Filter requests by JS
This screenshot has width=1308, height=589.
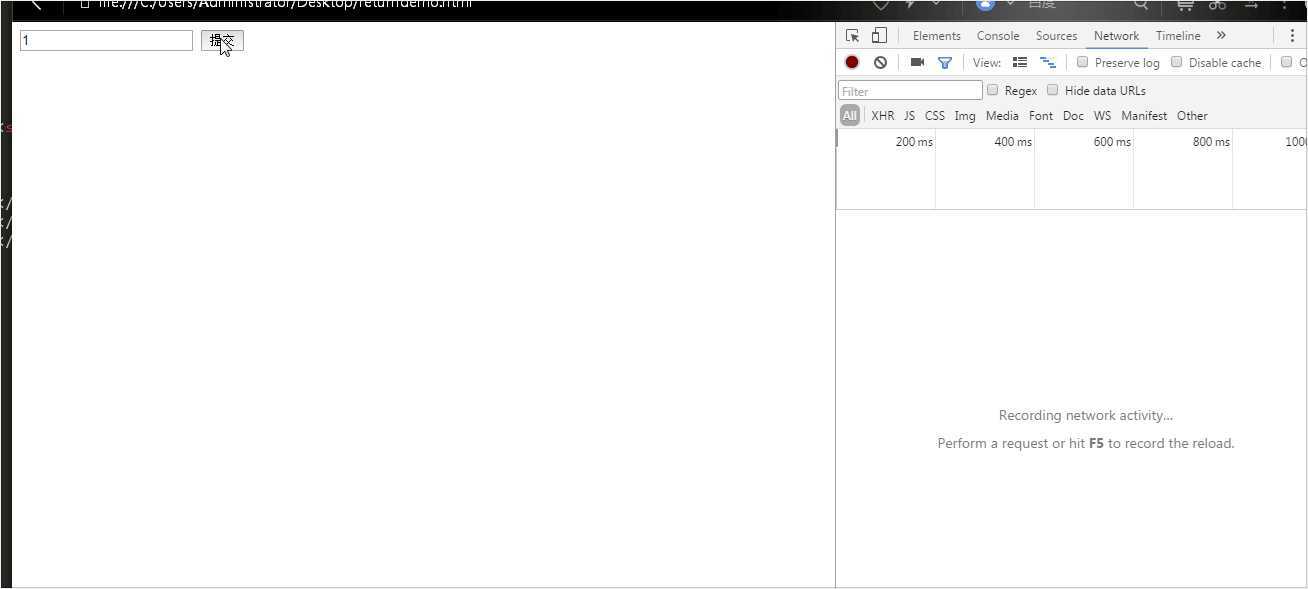click(x=909, y=116)
